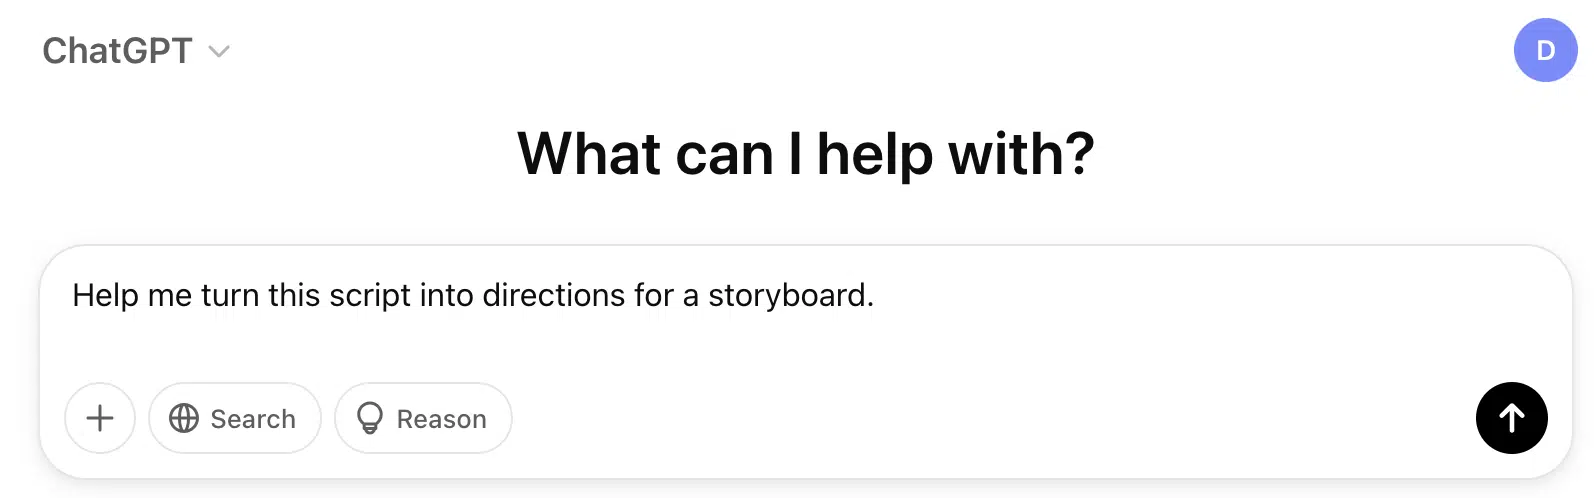
Task: Expand the ChatGPT model selector chevron
Action: point(219,52)
